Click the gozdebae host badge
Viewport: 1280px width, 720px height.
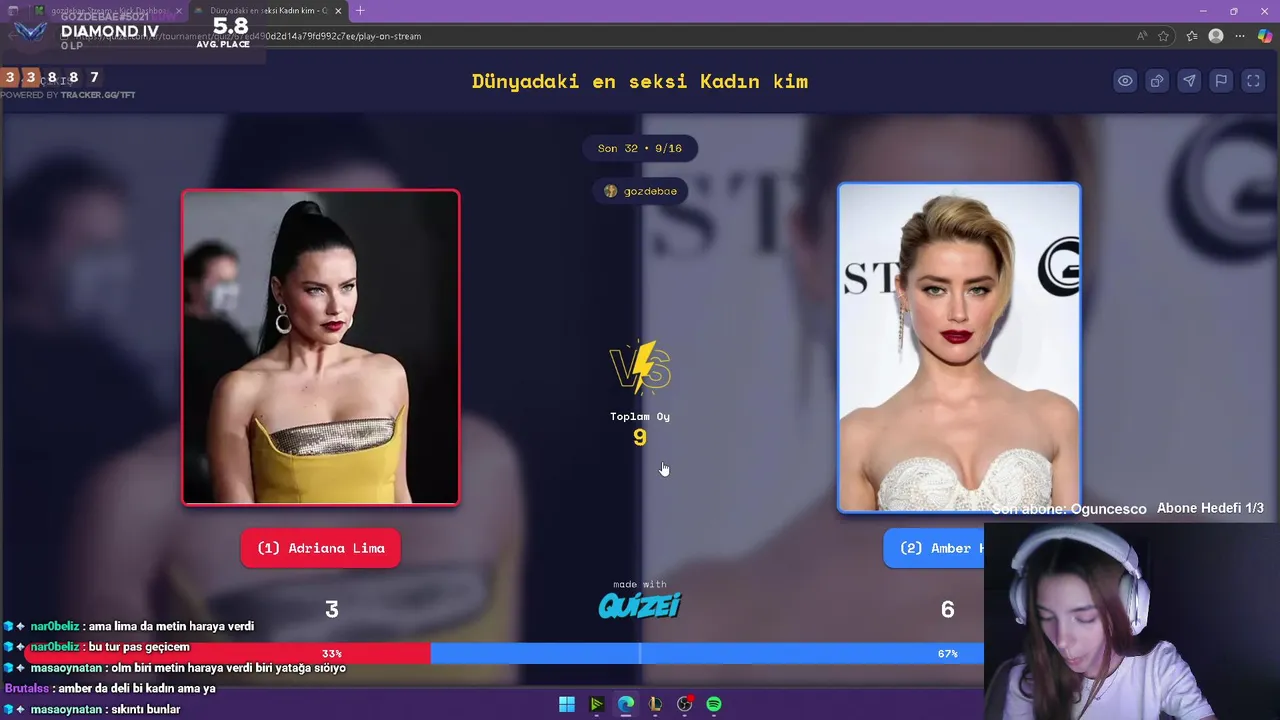click(640, 191)
